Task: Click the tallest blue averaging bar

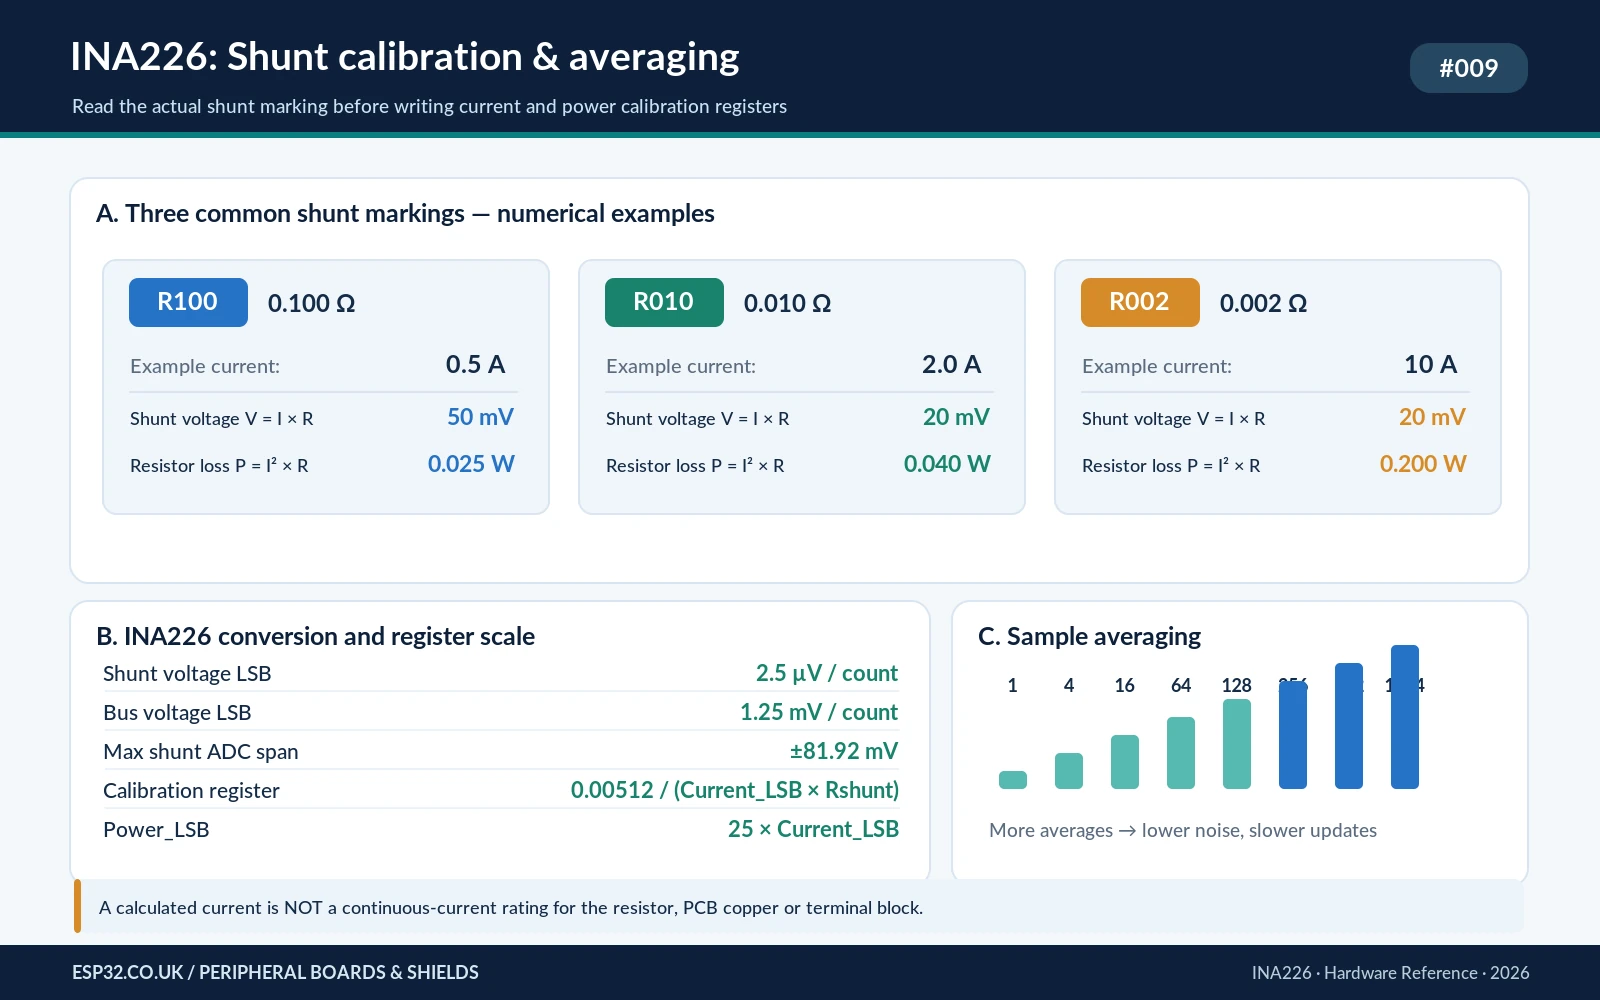Action: pos(1405,717)
